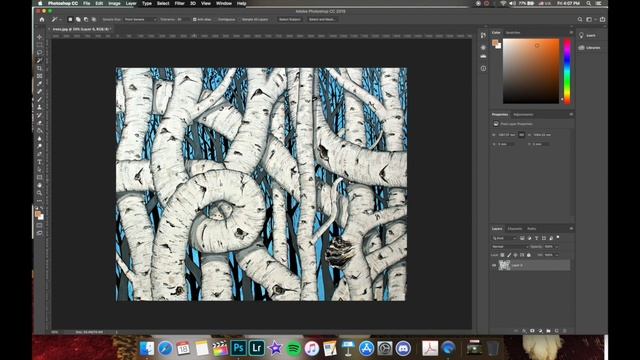Screen dimensions: 640x360
Task: Open the search icon in options bar
Action: pyautogui.click(x=580, y=19)
